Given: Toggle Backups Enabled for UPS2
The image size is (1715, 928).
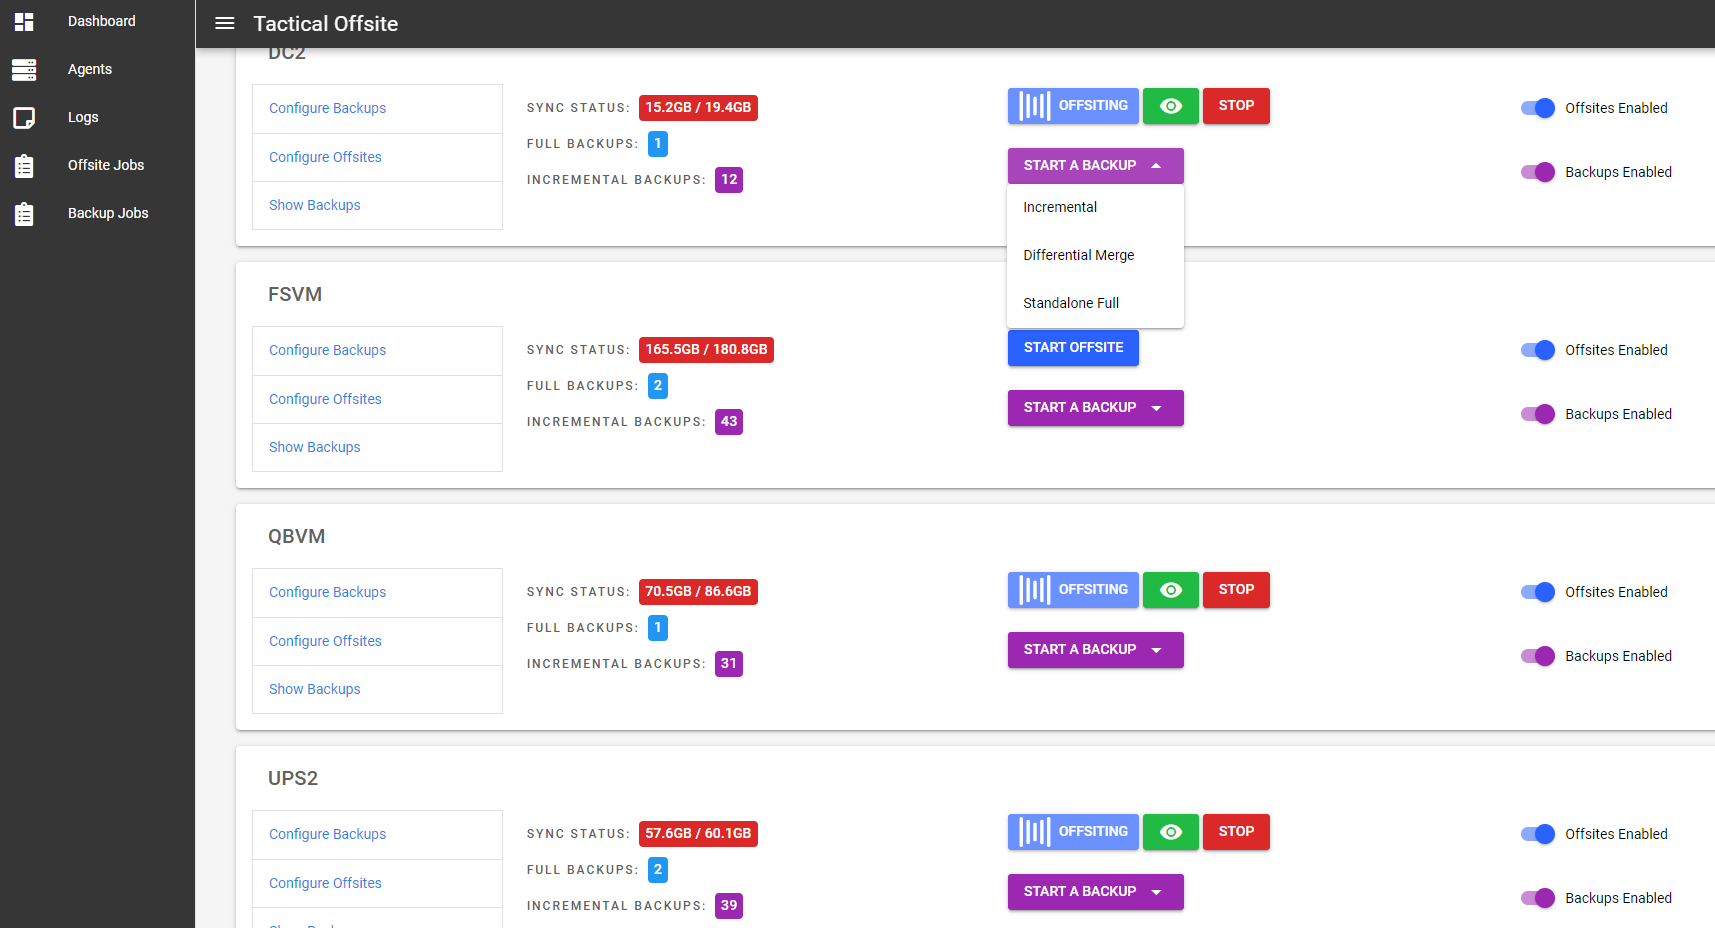Looking at the screenshot, I should tap(1538, 898).
